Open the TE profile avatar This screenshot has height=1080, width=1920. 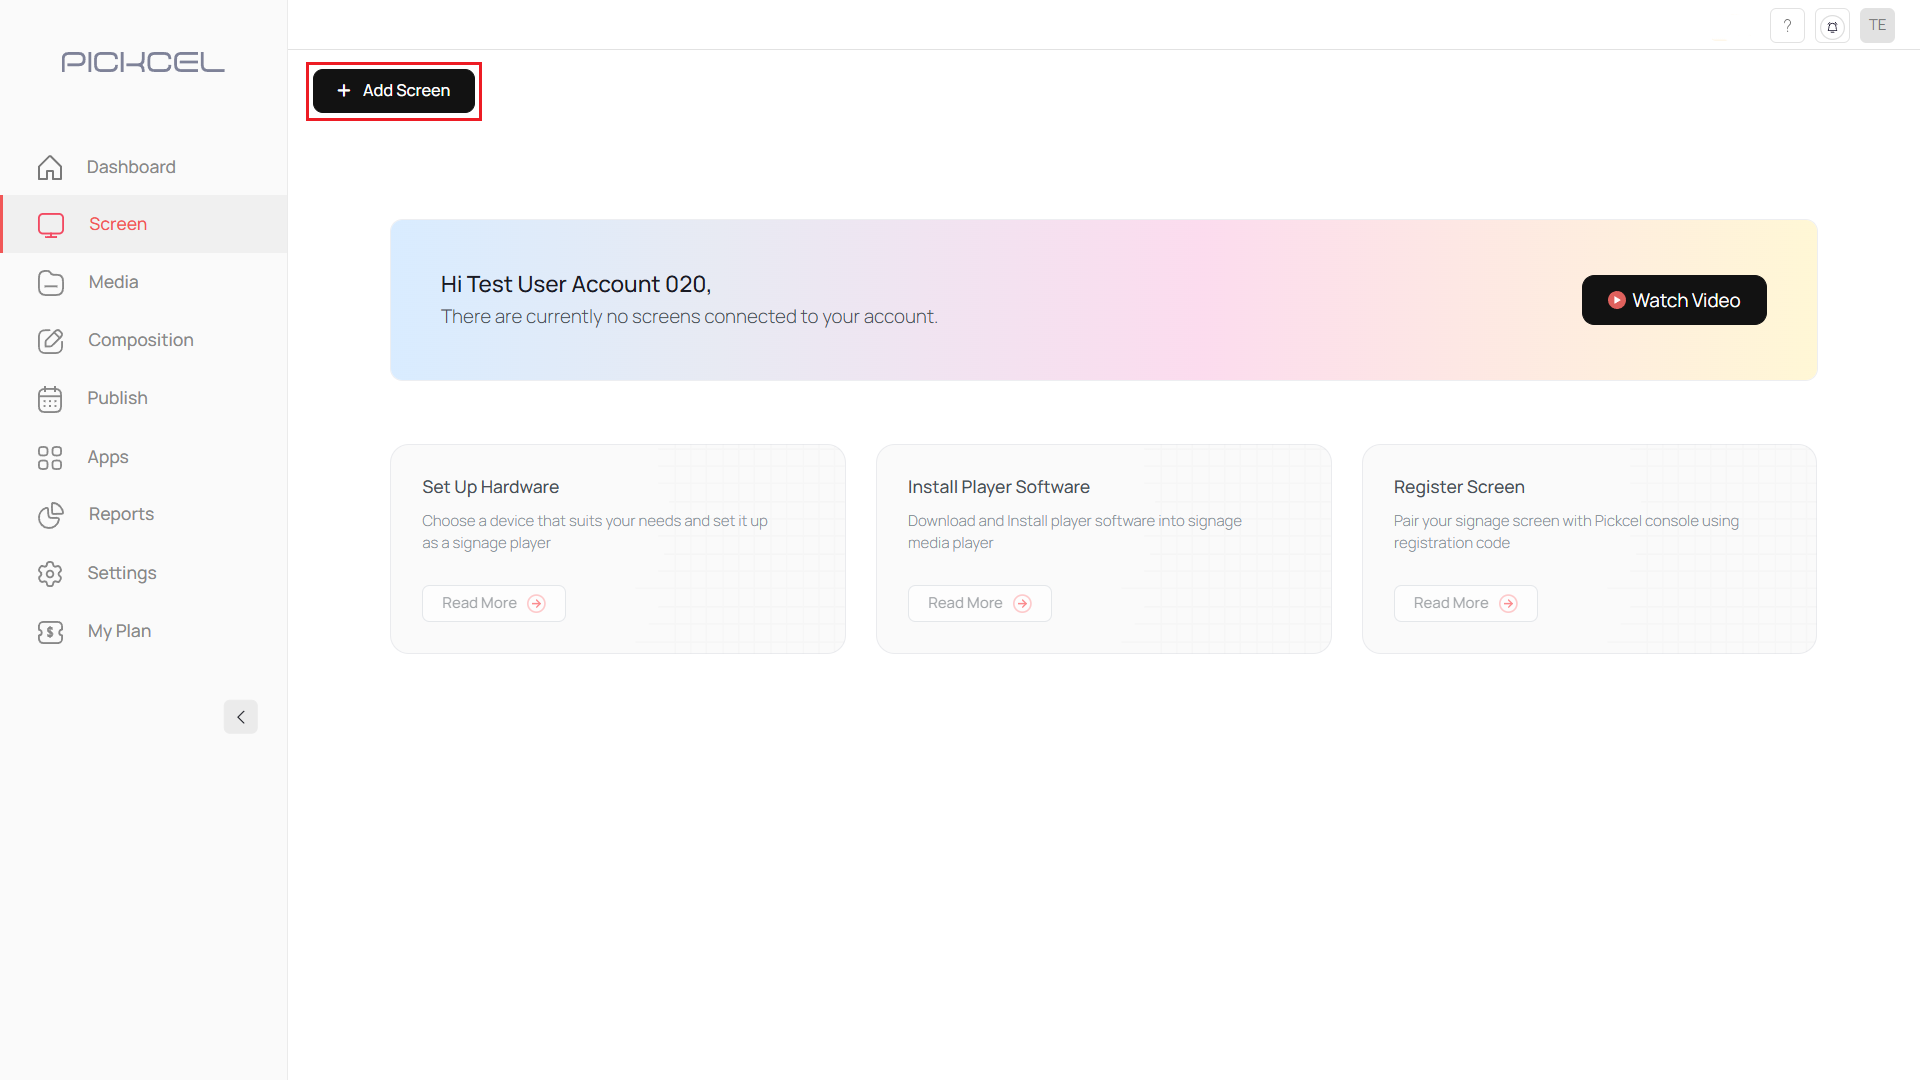point(1877,25)
